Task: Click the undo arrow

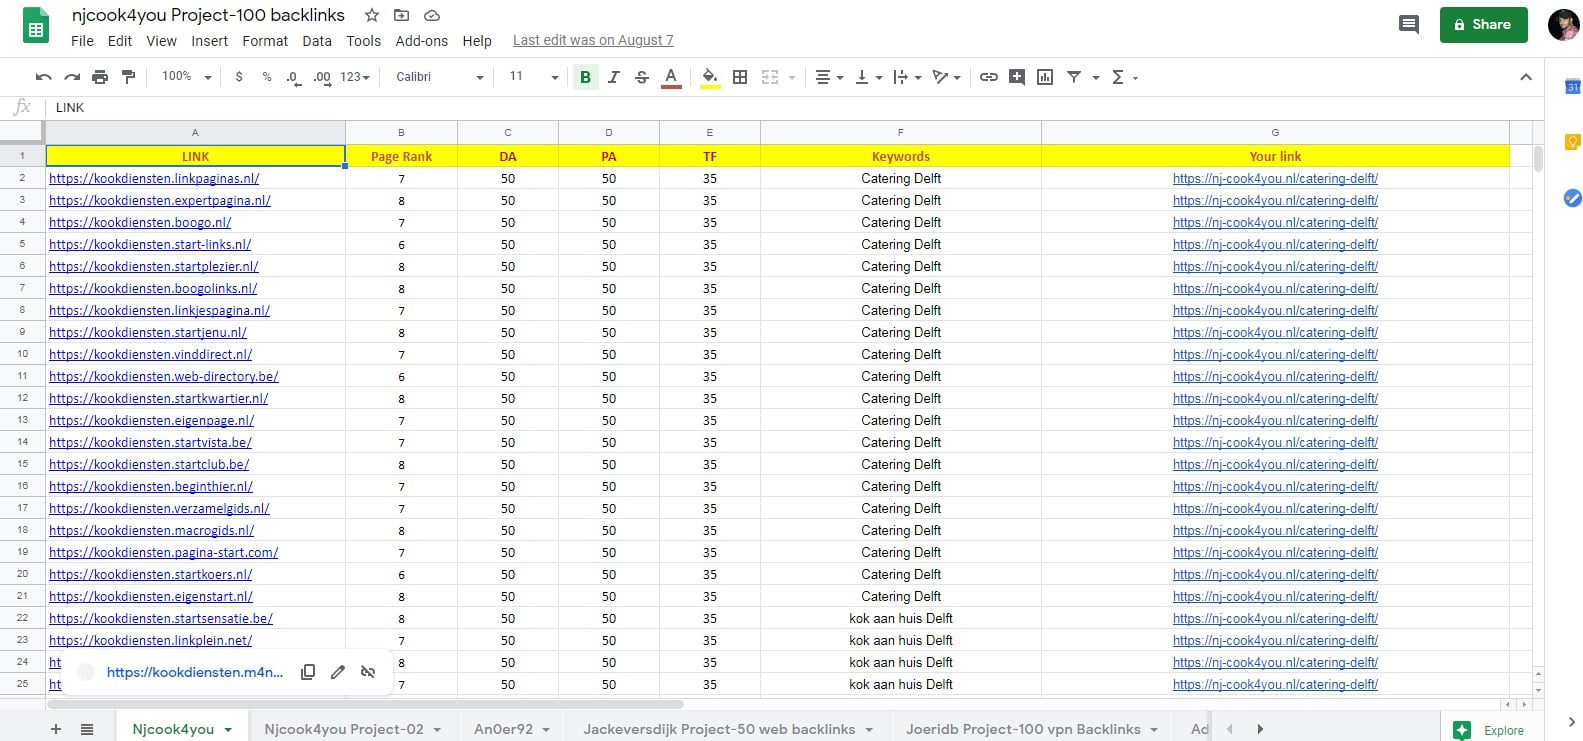Action: click(x=43, y=77)
